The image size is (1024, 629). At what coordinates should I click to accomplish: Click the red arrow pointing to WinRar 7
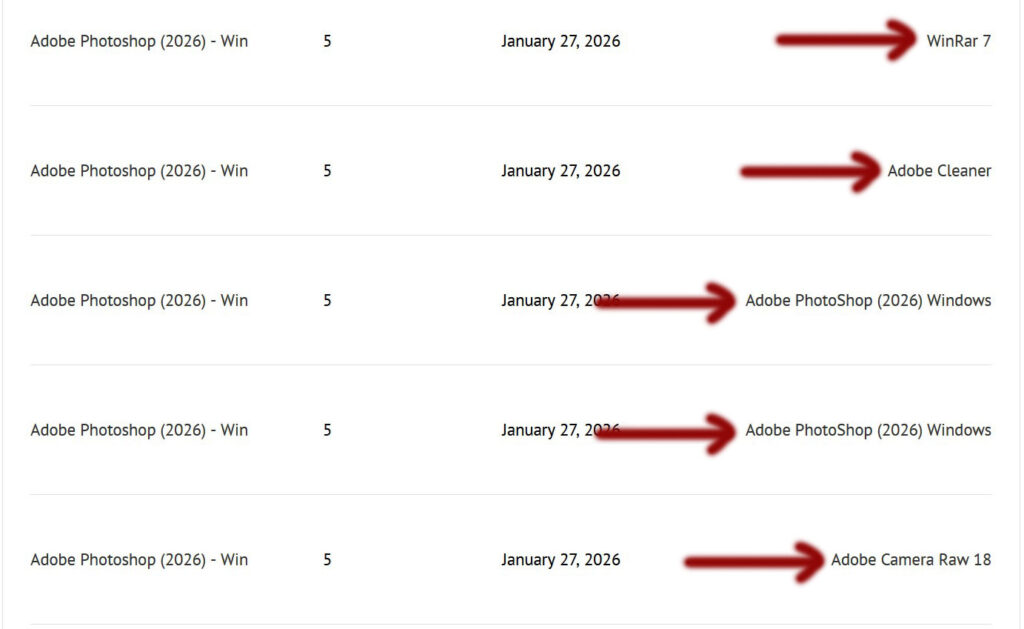(x=846, y=40)
